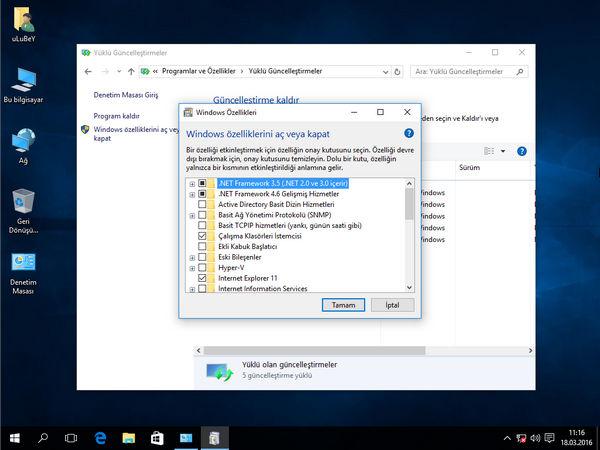Image resolution: width=600 pixels, height=450 pixels.
Task: Open taskbar search magnifier
Action: tap(43, 439)
